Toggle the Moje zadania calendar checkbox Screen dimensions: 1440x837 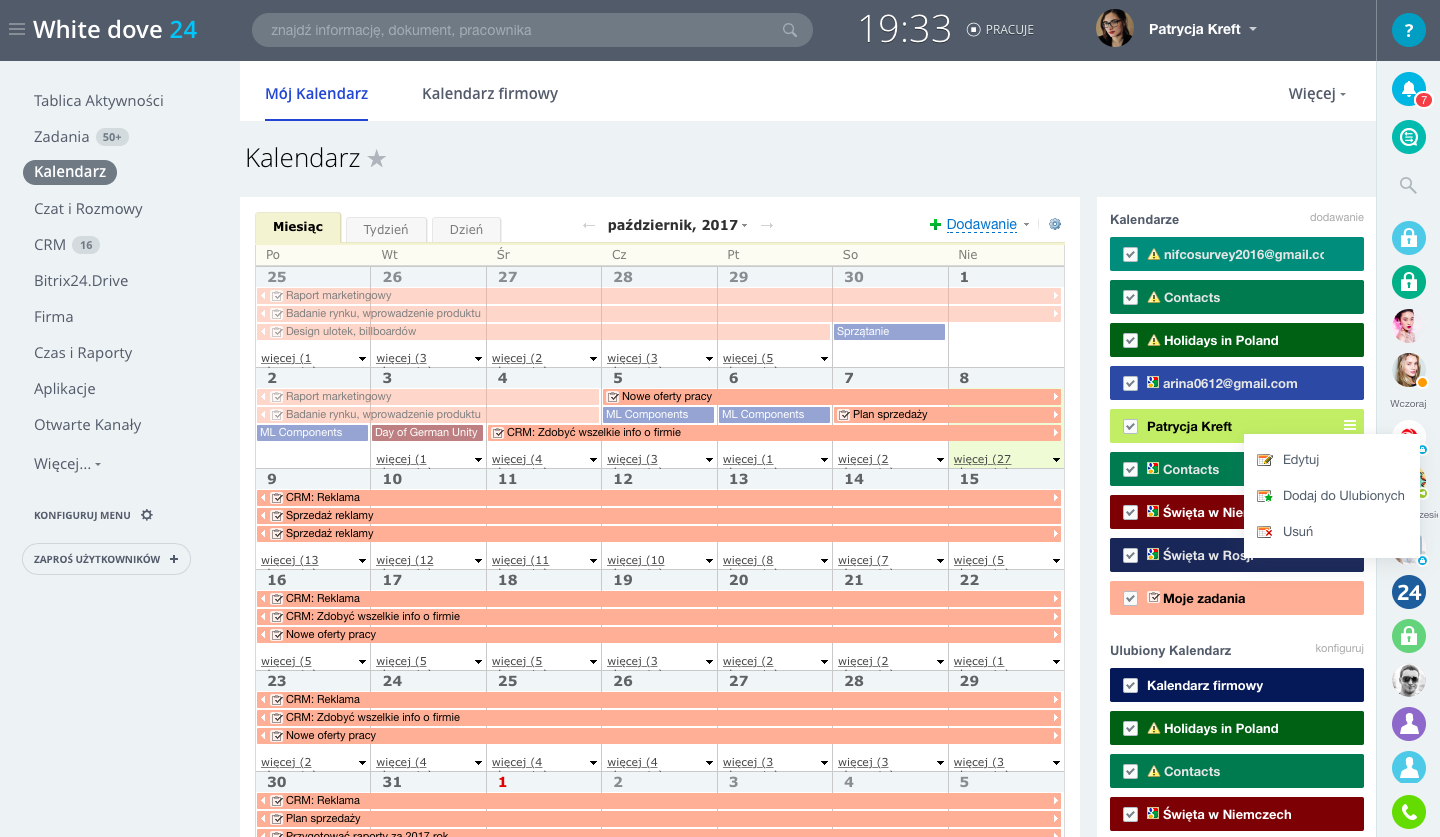pyautogui.click(x=1130, y=599)
